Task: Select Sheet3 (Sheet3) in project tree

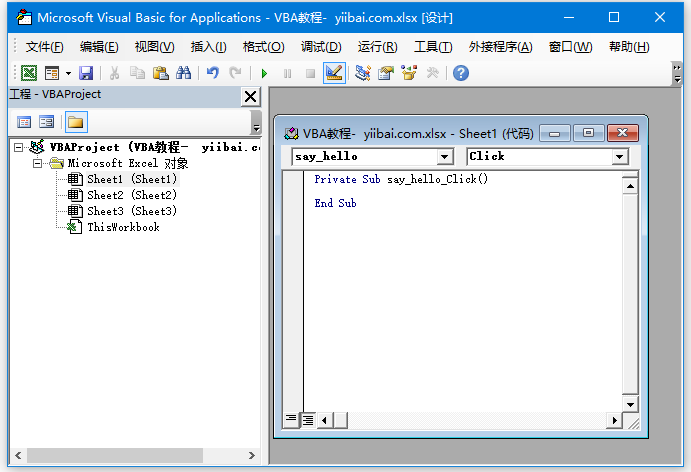Action: tap(132, 211)
